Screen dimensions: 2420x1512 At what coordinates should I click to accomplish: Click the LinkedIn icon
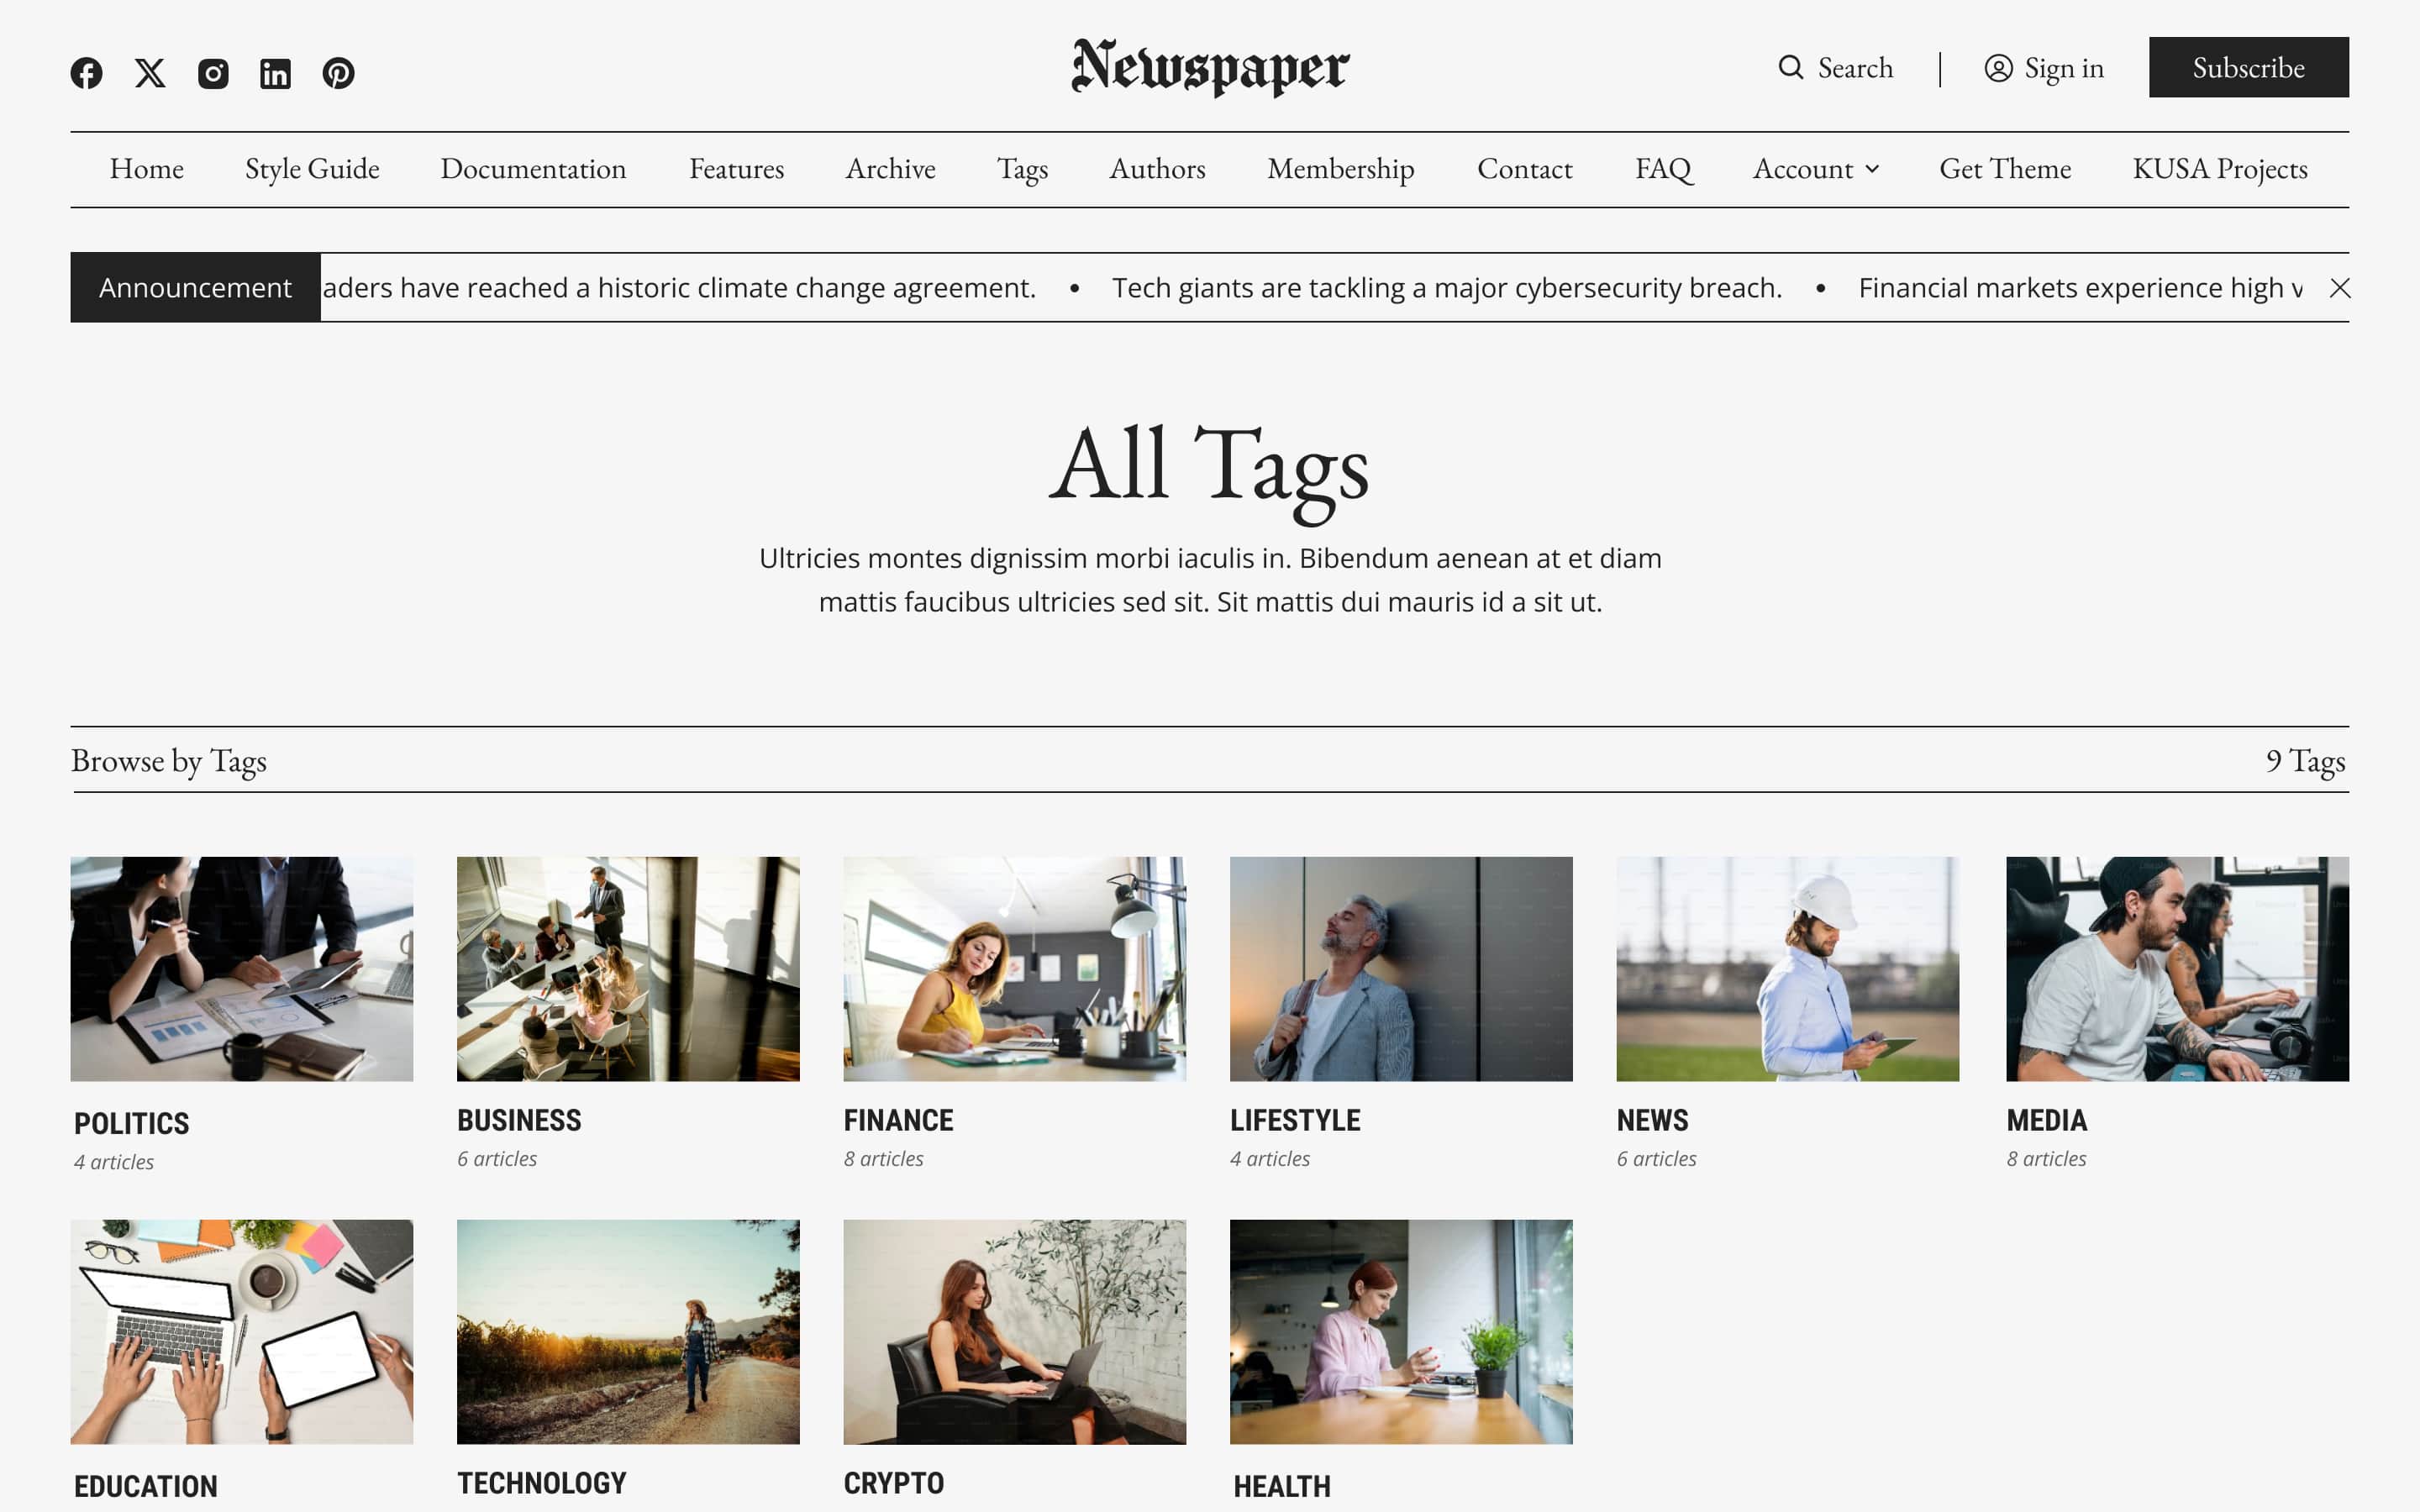click(x=276, y=72)
